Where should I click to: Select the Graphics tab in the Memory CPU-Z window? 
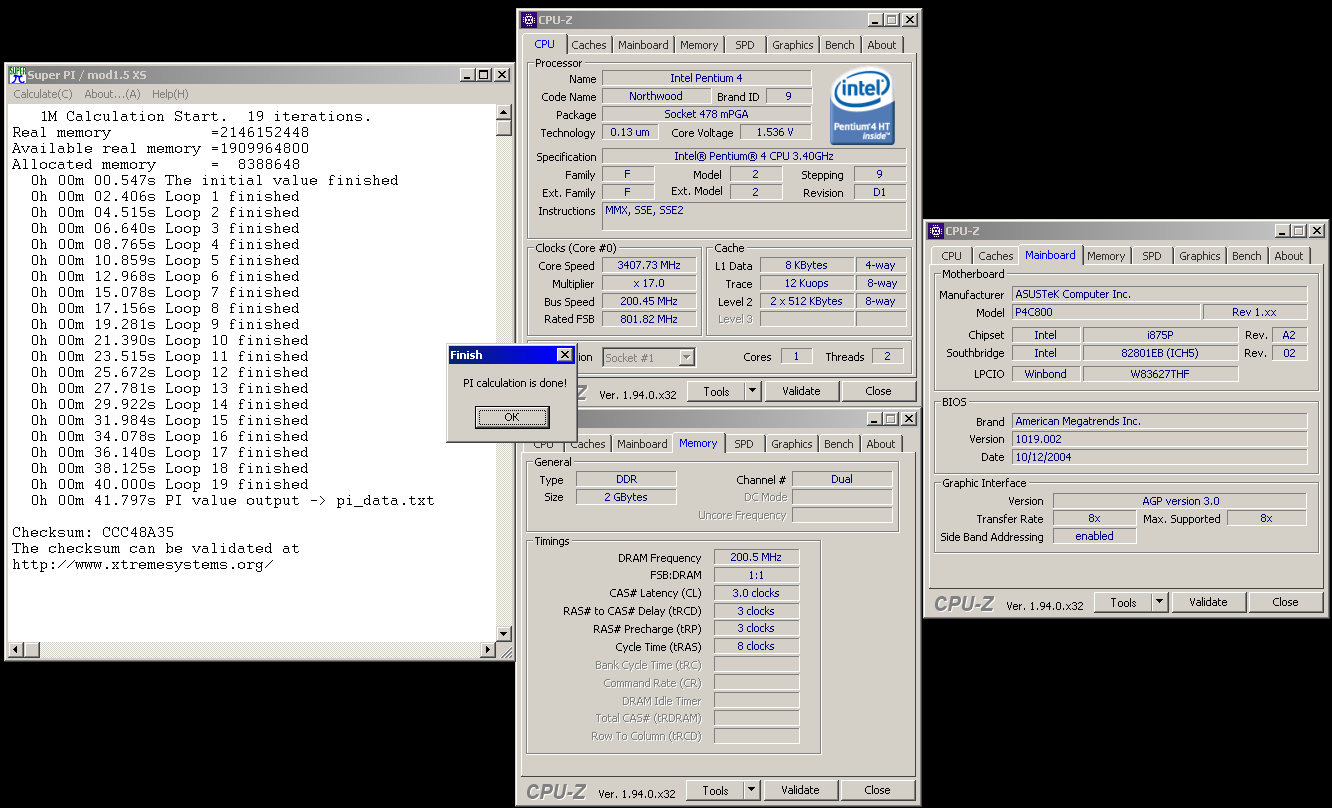791,444
